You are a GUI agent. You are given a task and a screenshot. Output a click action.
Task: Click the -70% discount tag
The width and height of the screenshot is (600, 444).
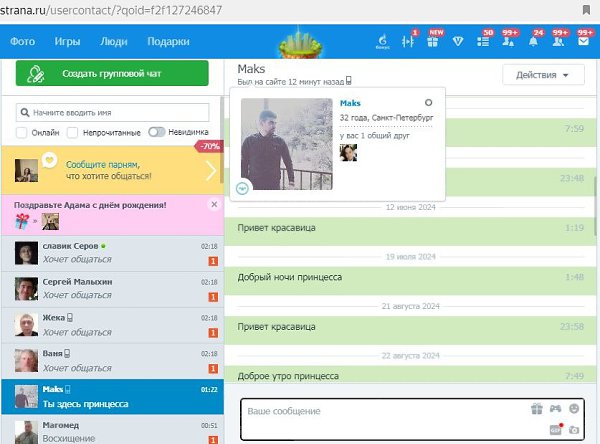[x=209, y=146]
